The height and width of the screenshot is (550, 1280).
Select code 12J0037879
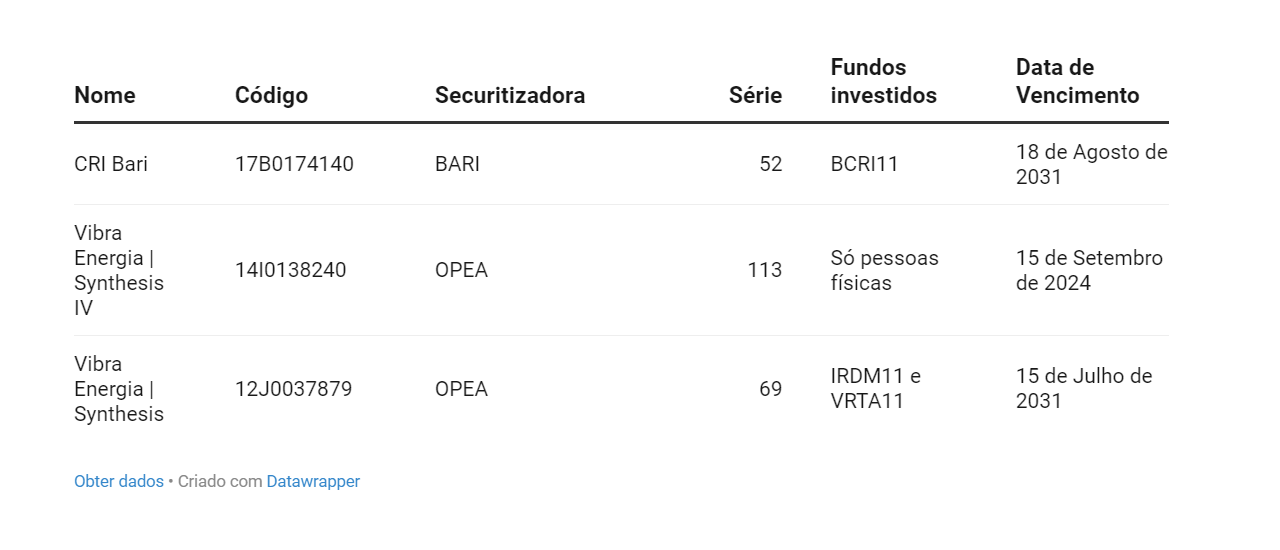(294, 389)
